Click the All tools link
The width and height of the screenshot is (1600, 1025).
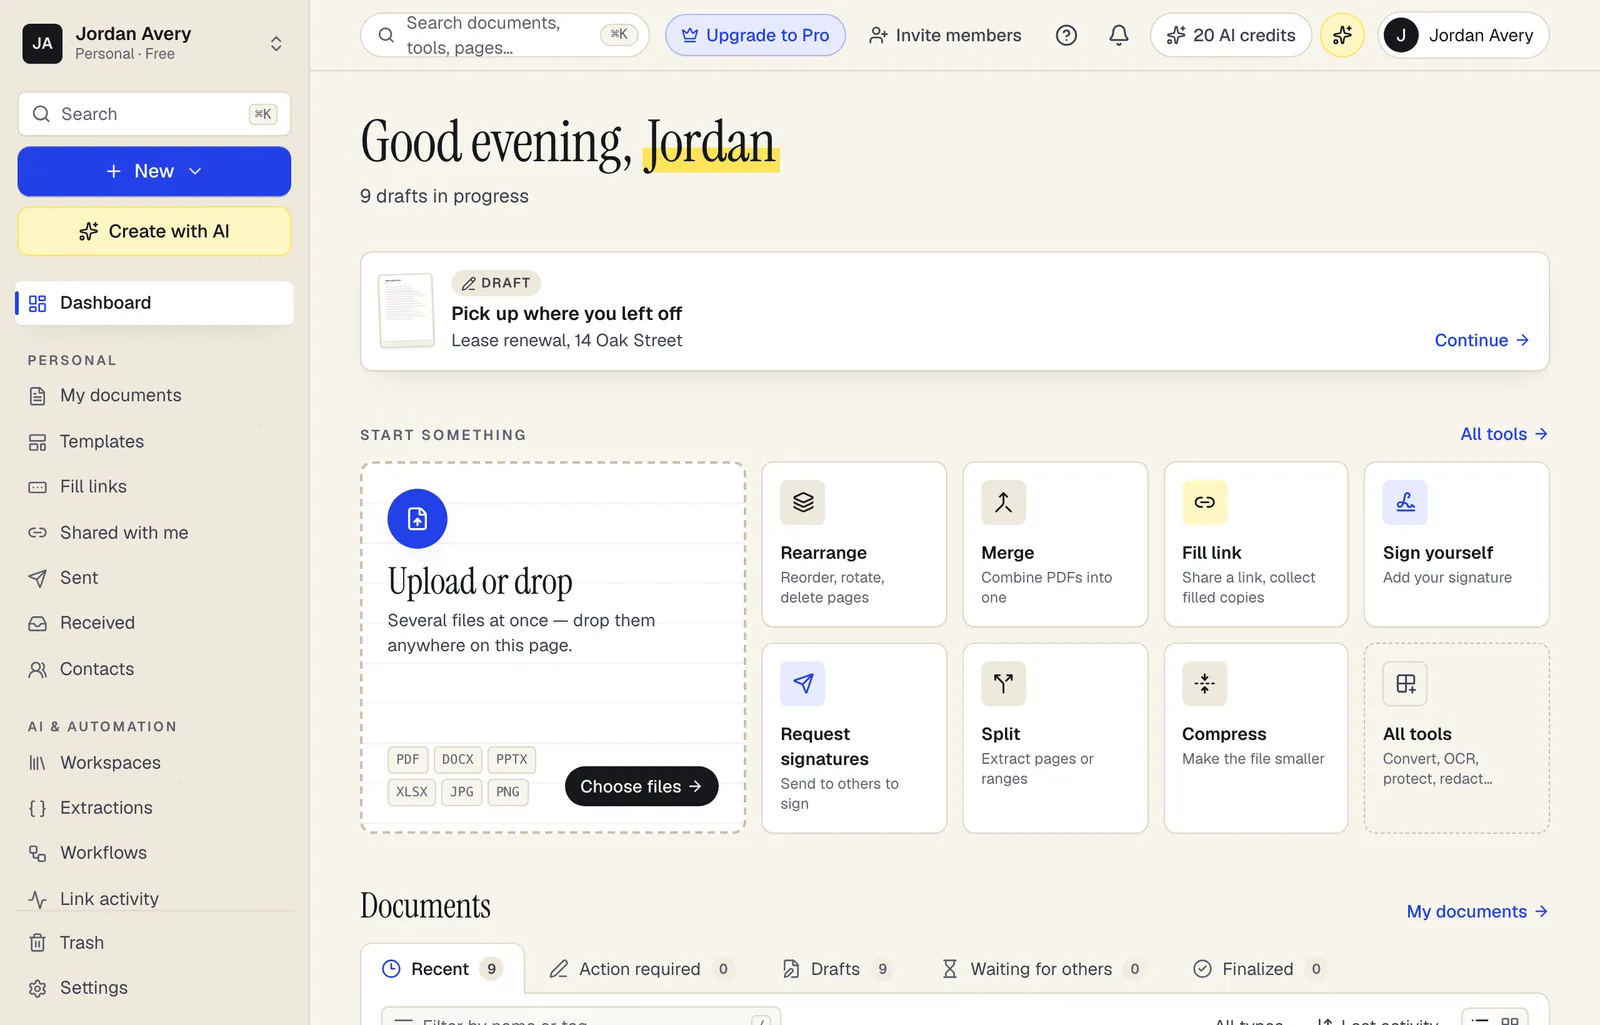tap(1504, 434)
